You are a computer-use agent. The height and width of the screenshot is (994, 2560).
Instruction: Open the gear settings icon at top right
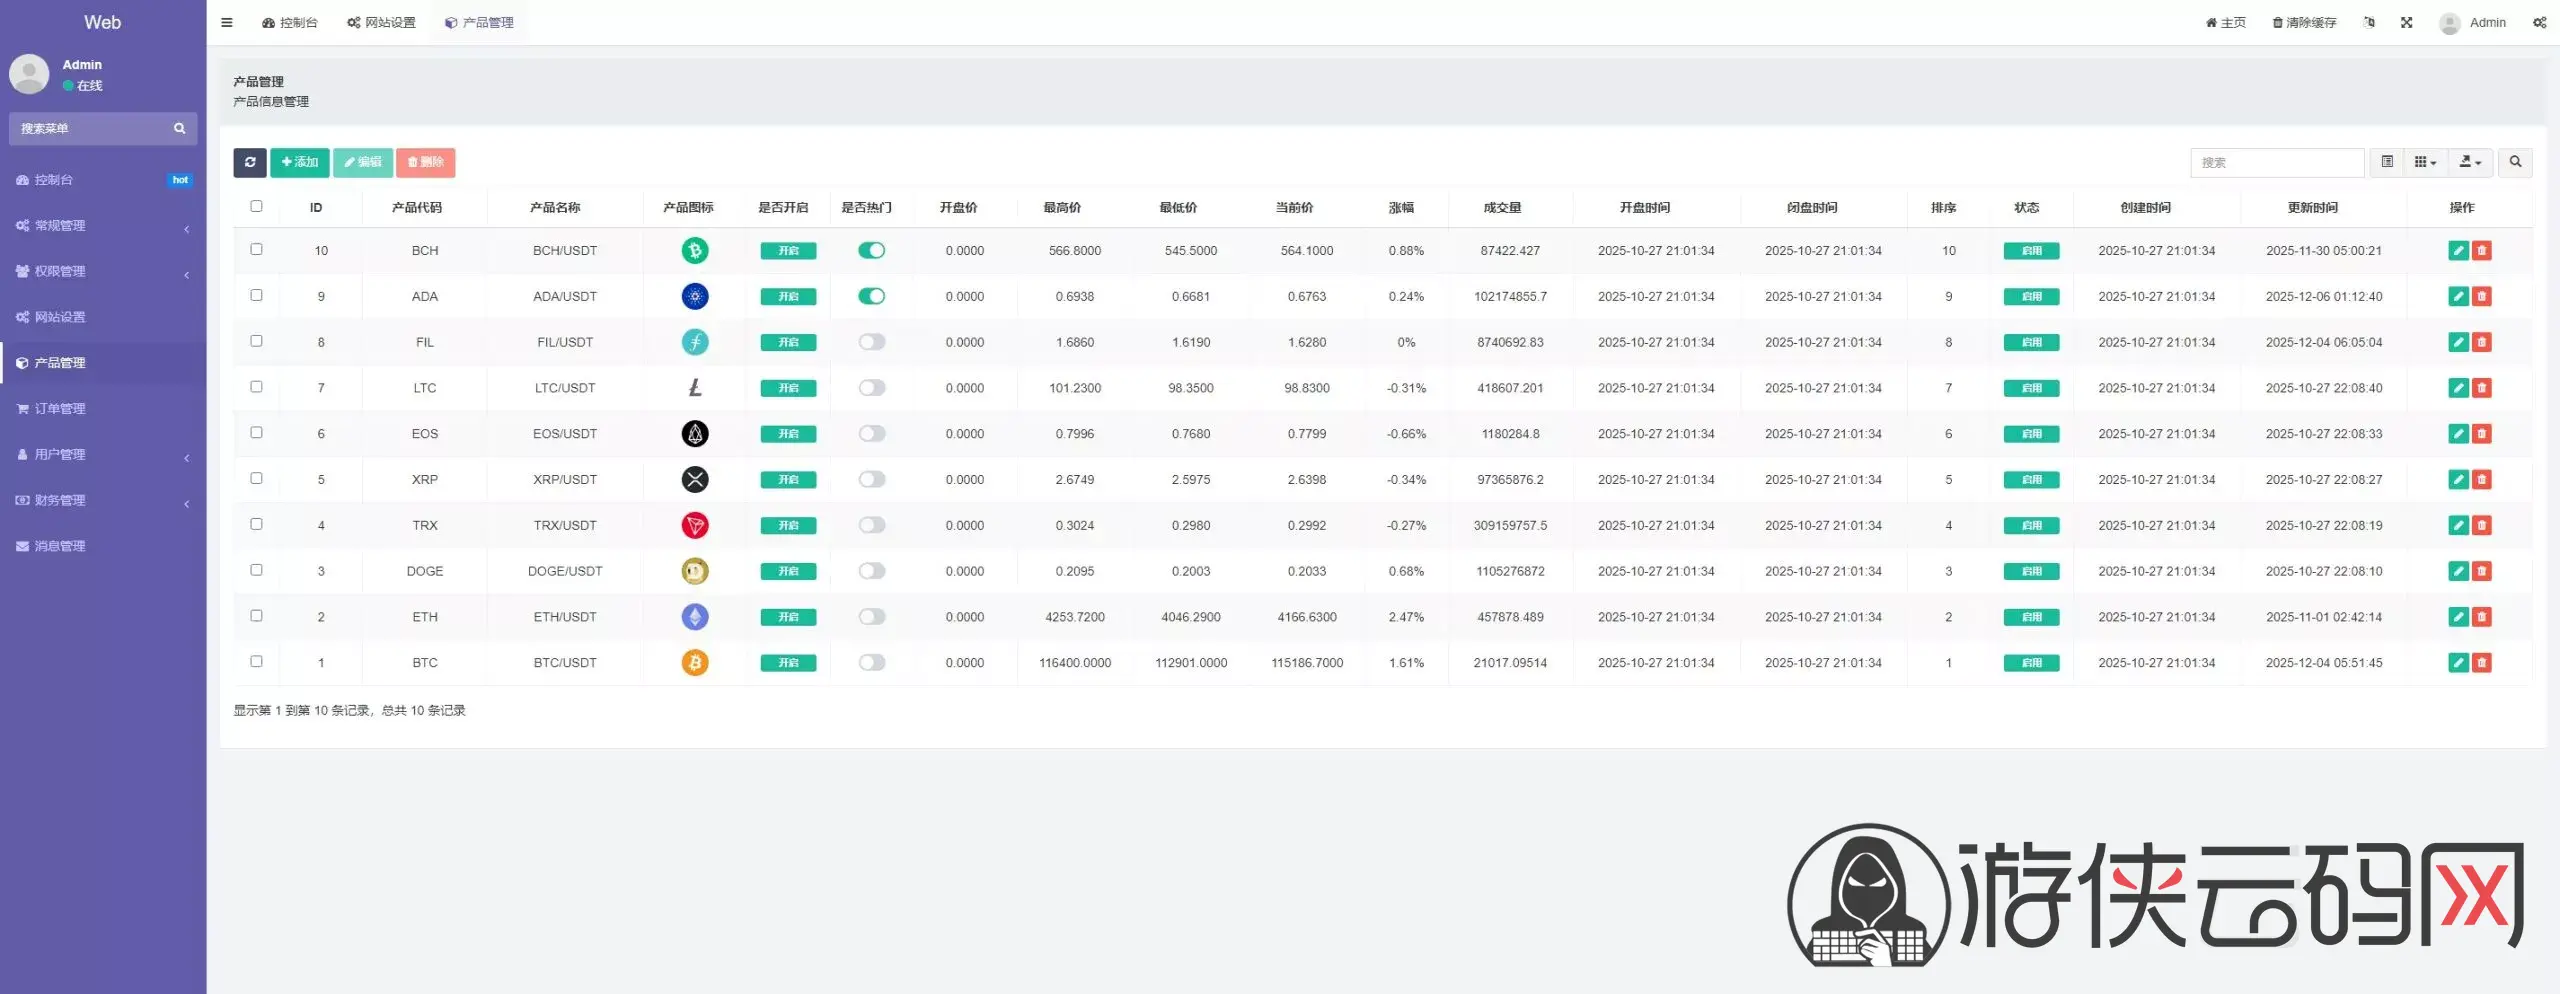point(2539,23)
